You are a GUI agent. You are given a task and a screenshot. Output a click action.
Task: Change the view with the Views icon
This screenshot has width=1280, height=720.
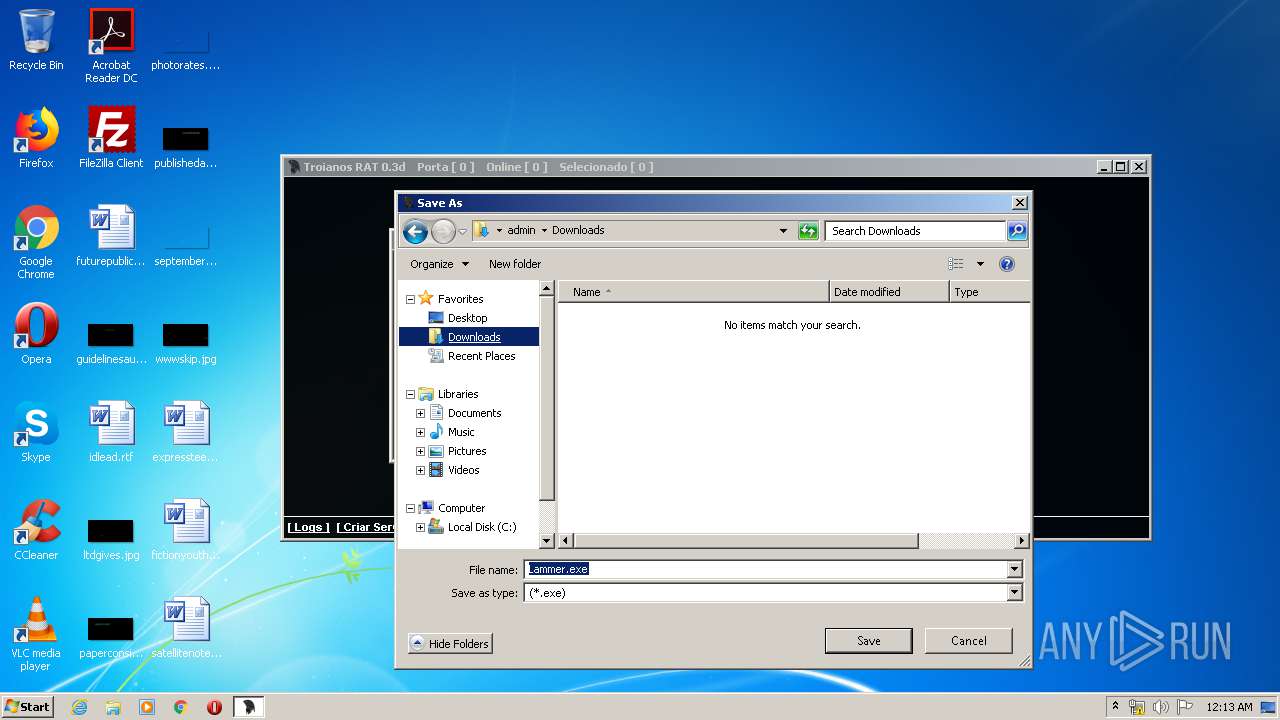click(x=956, y=264)
